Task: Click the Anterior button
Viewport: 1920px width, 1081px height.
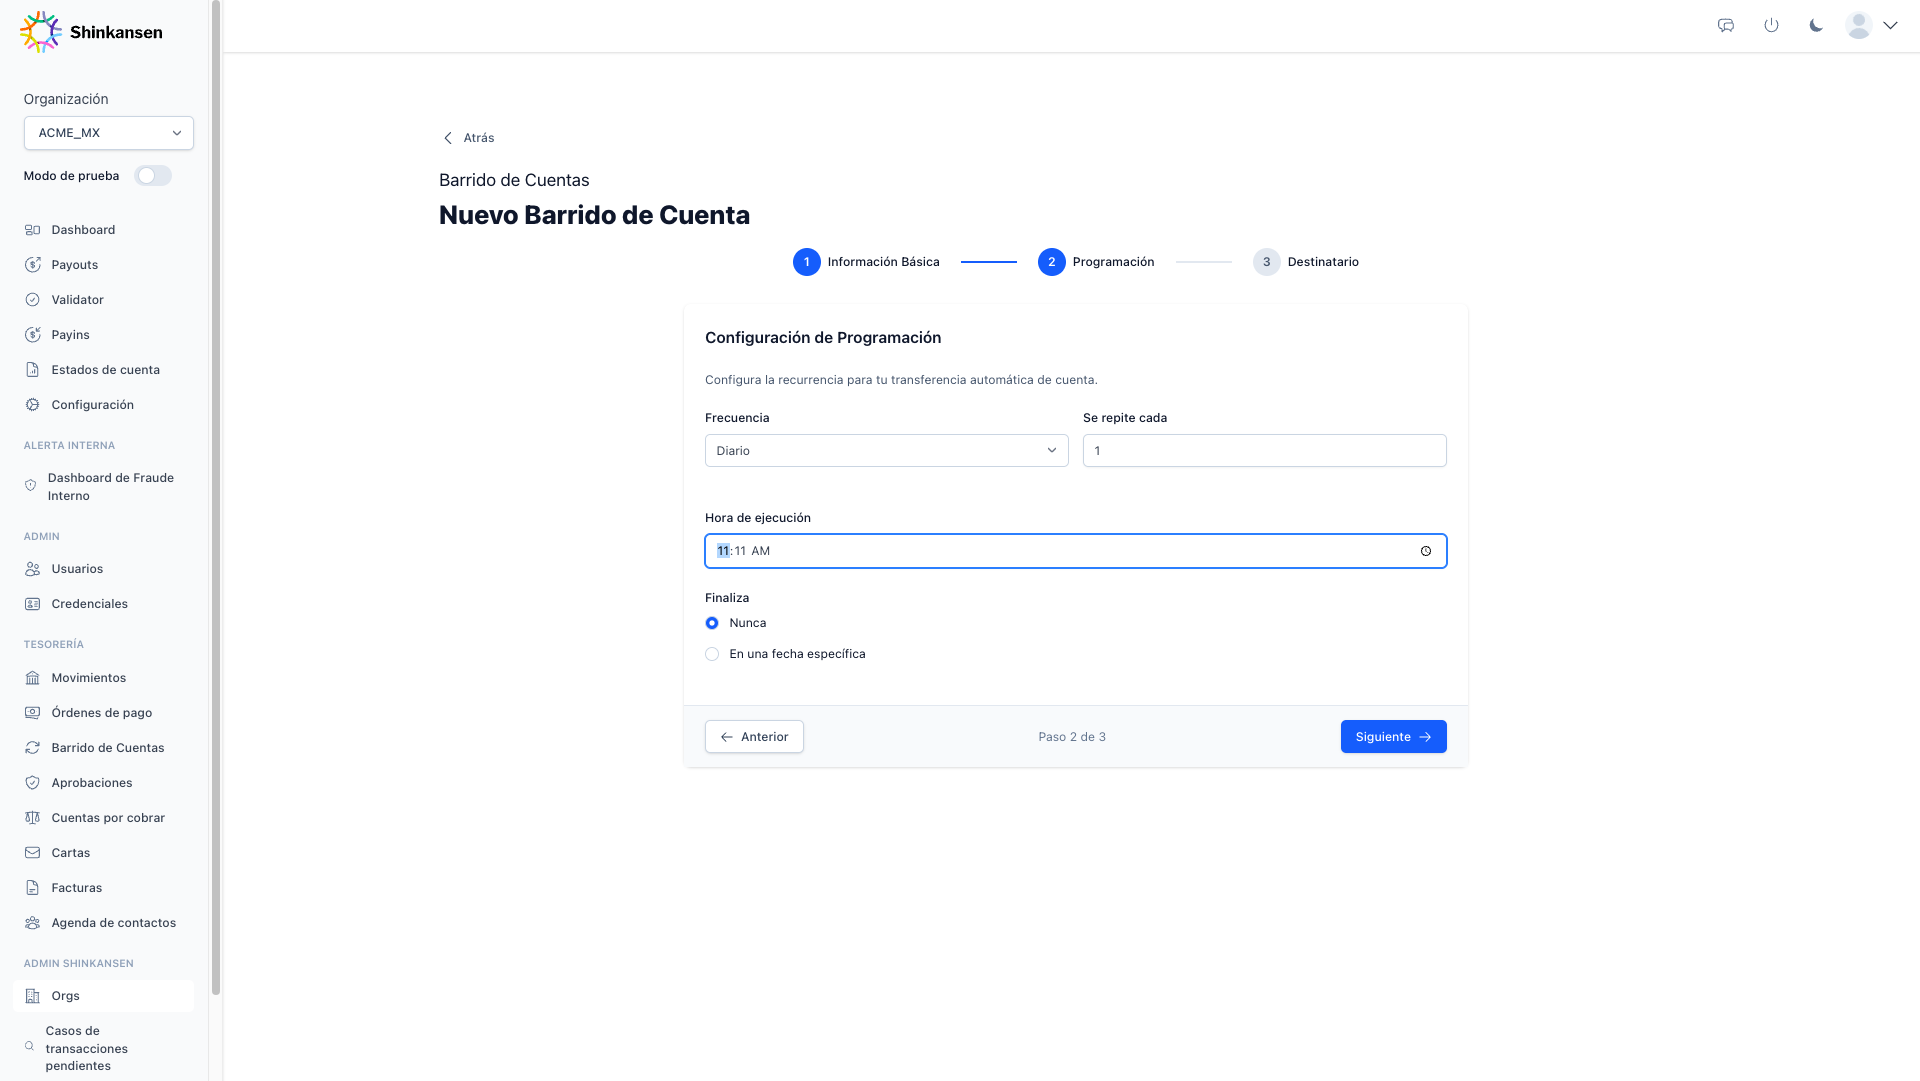Action: tap(754, 737)
